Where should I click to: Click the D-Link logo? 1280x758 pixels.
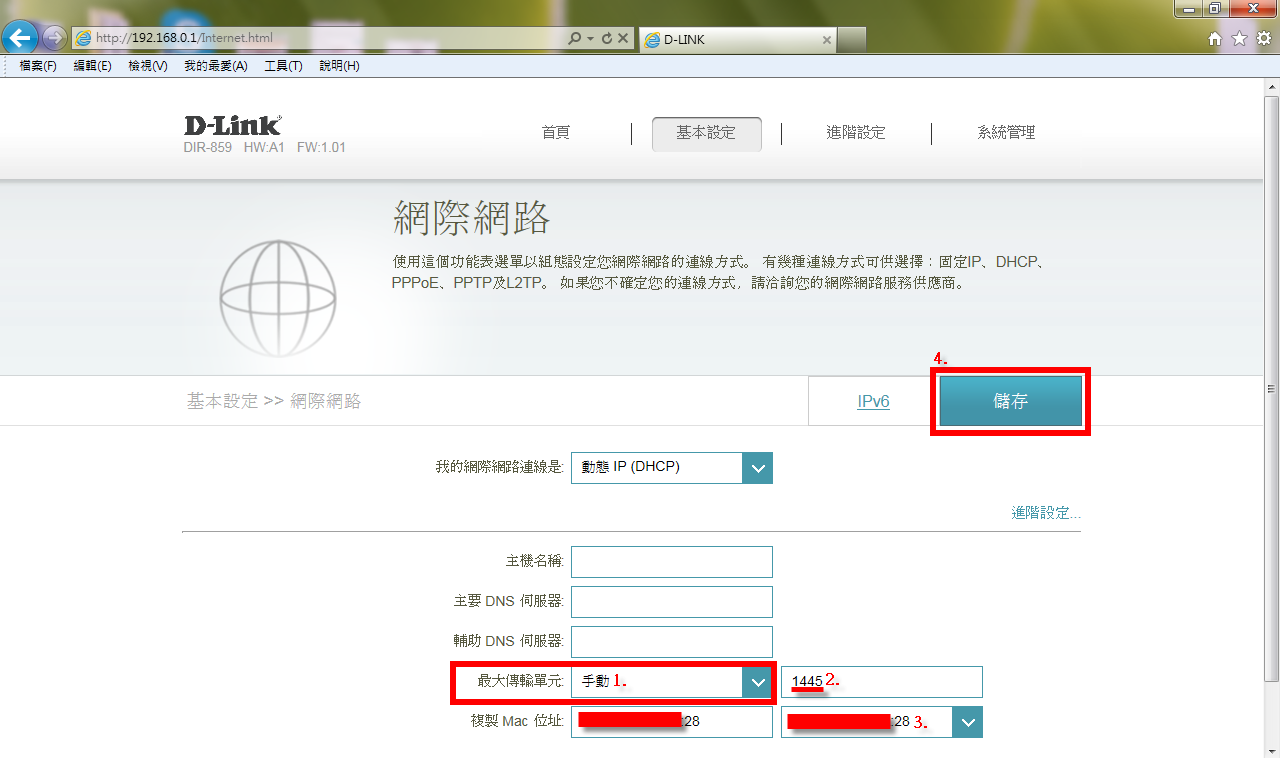tap(232, 126)
